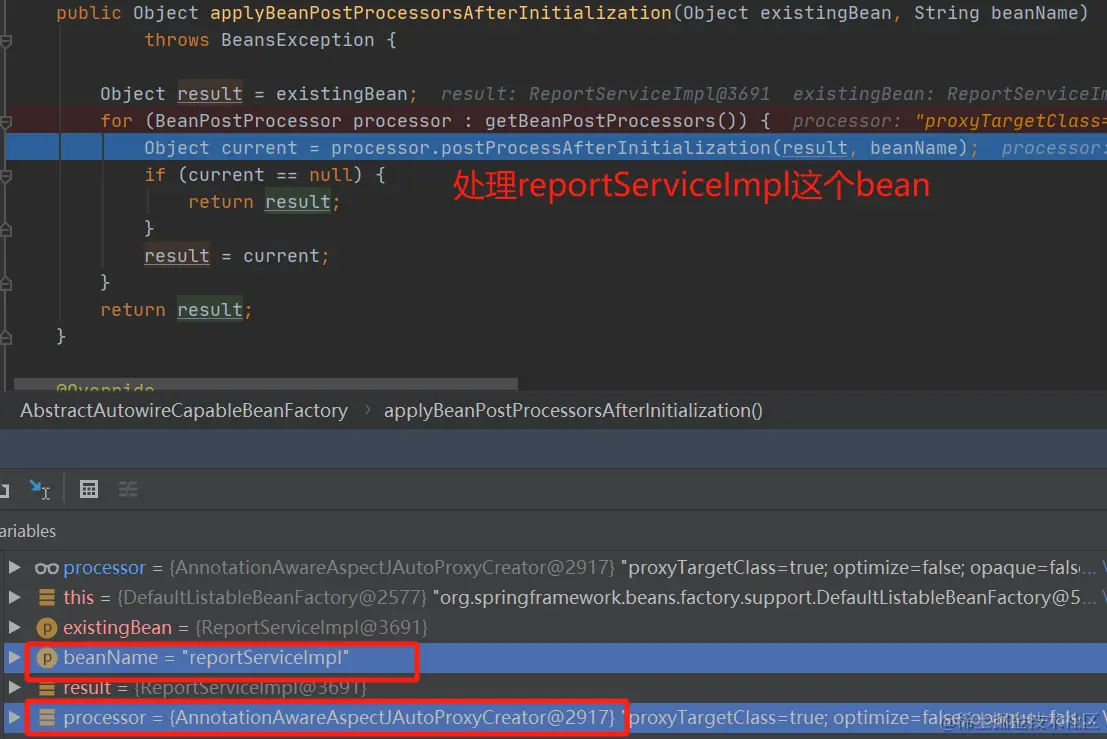
Task: Click the highlighted line 'Object current = processor...'
Action: 554,148
